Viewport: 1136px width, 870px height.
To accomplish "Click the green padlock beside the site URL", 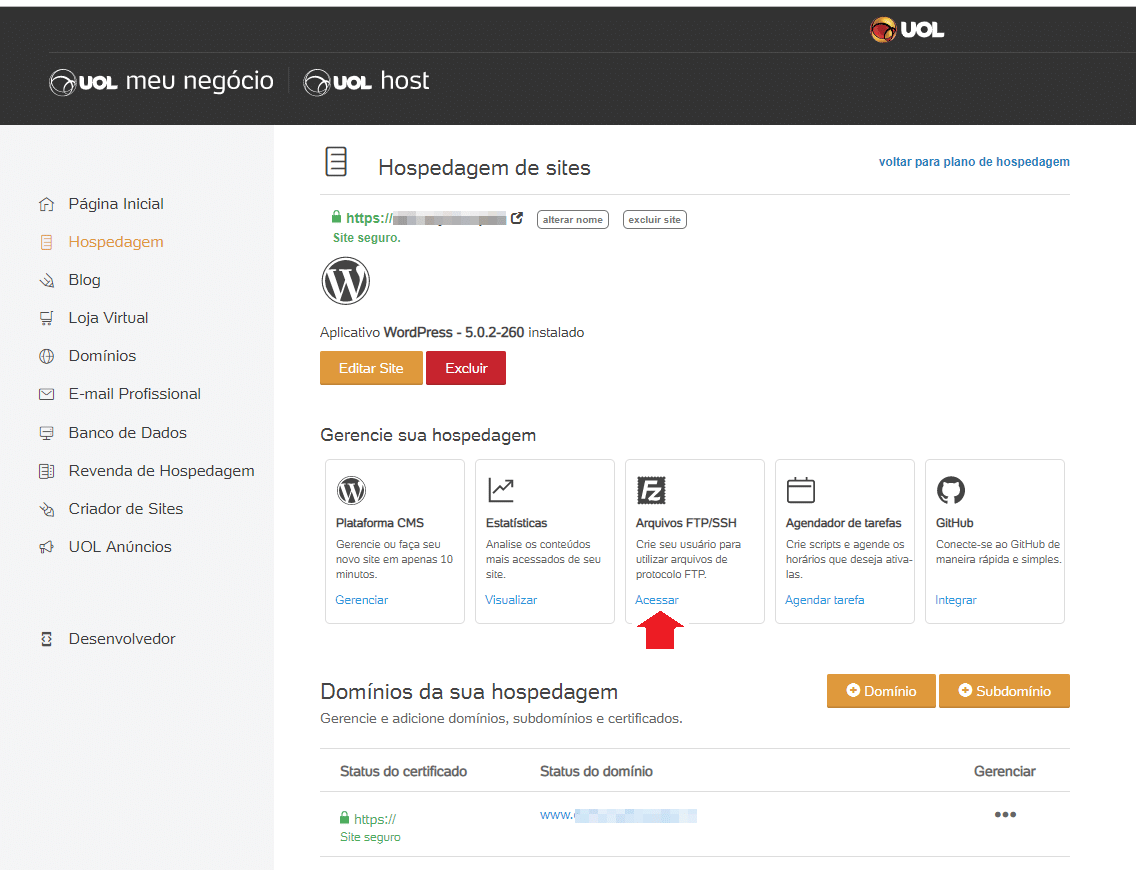I will (336, 217).
